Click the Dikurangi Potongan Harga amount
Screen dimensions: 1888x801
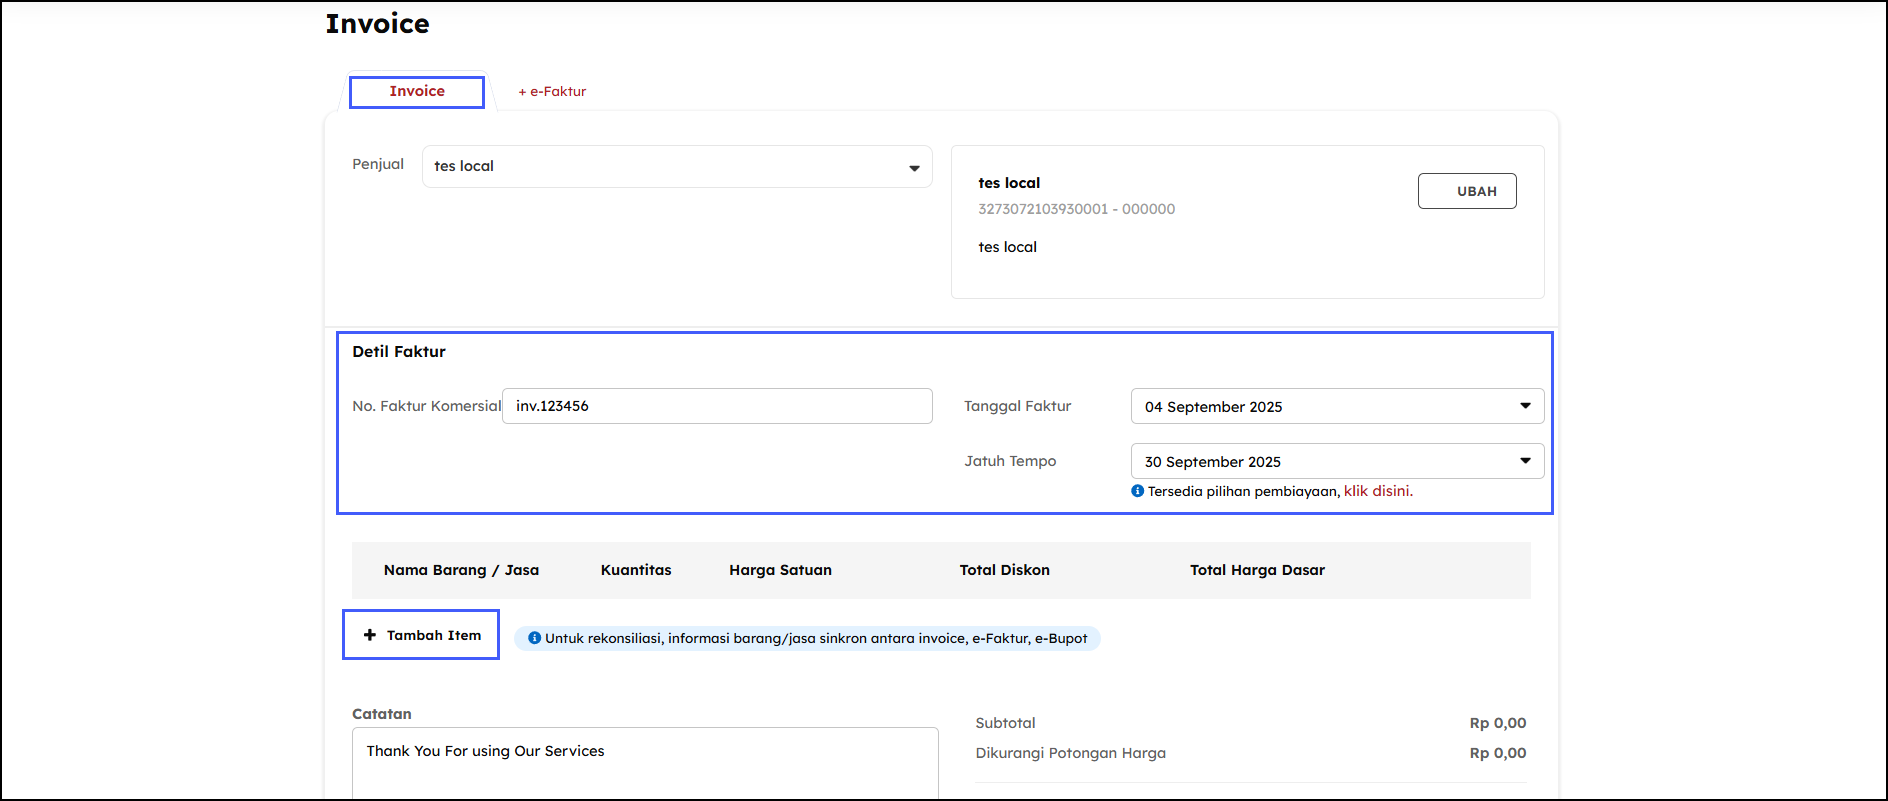pos(1497,753)
